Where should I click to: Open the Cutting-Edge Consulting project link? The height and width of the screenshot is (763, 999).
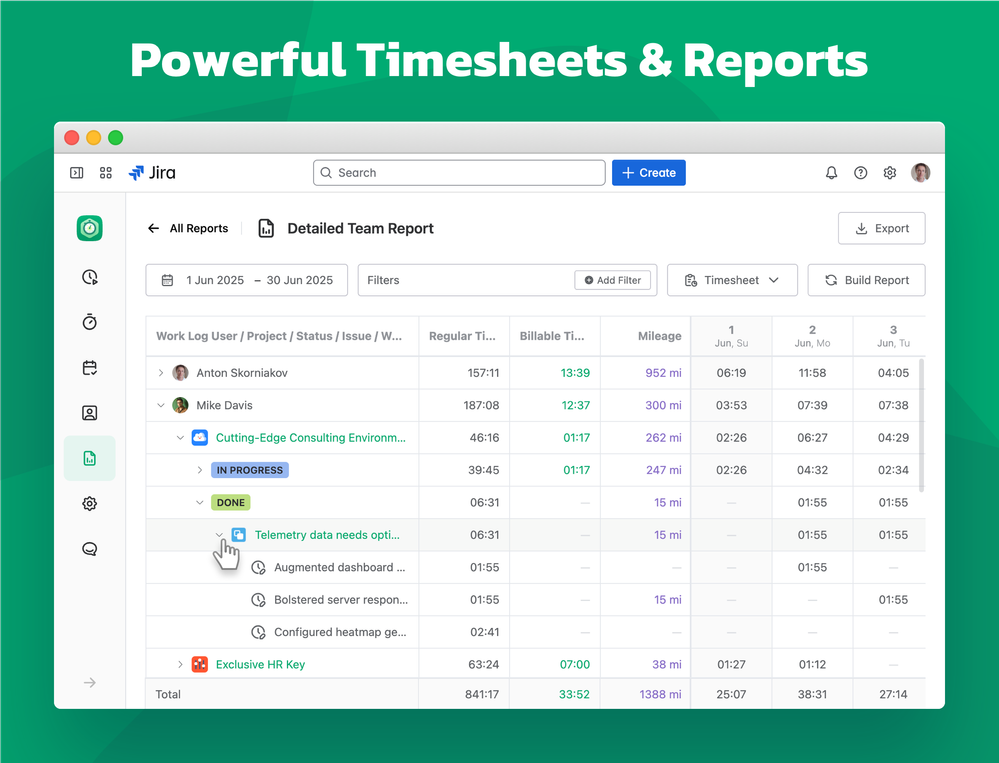[310, 438]
